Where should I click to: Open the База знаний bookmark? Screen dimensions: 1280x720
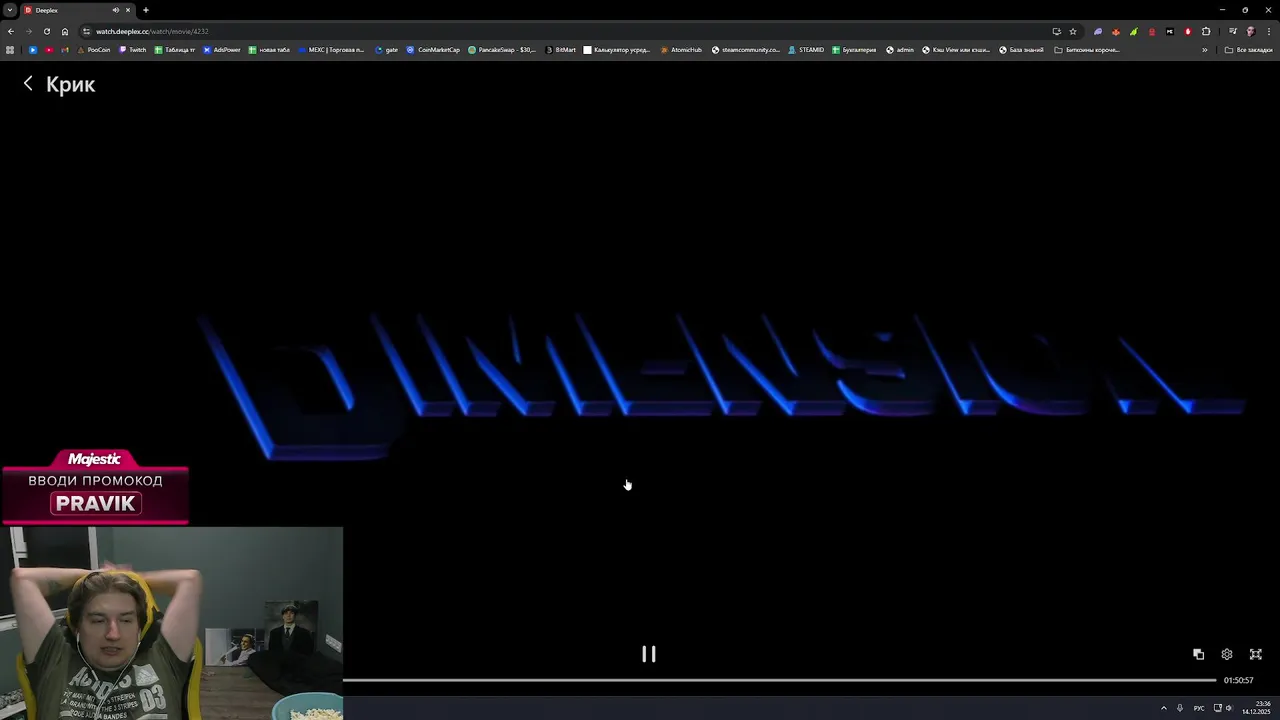pos(1021,50)
